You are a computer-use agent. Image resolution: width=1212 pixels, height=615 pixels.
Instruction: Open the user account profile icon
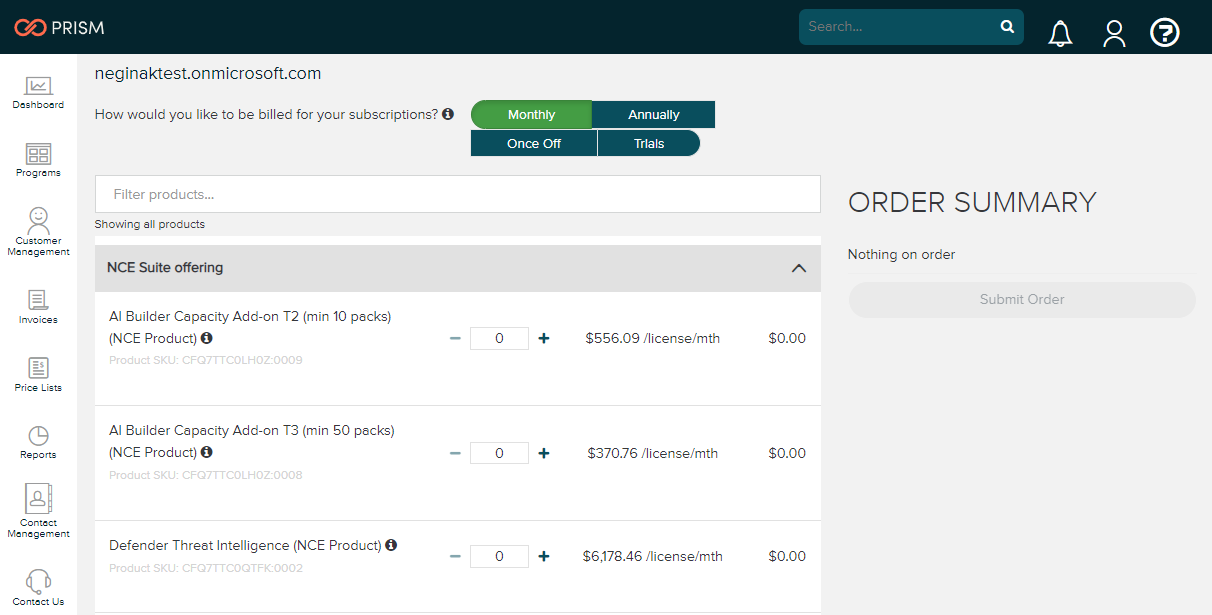tap(1114, 33)
